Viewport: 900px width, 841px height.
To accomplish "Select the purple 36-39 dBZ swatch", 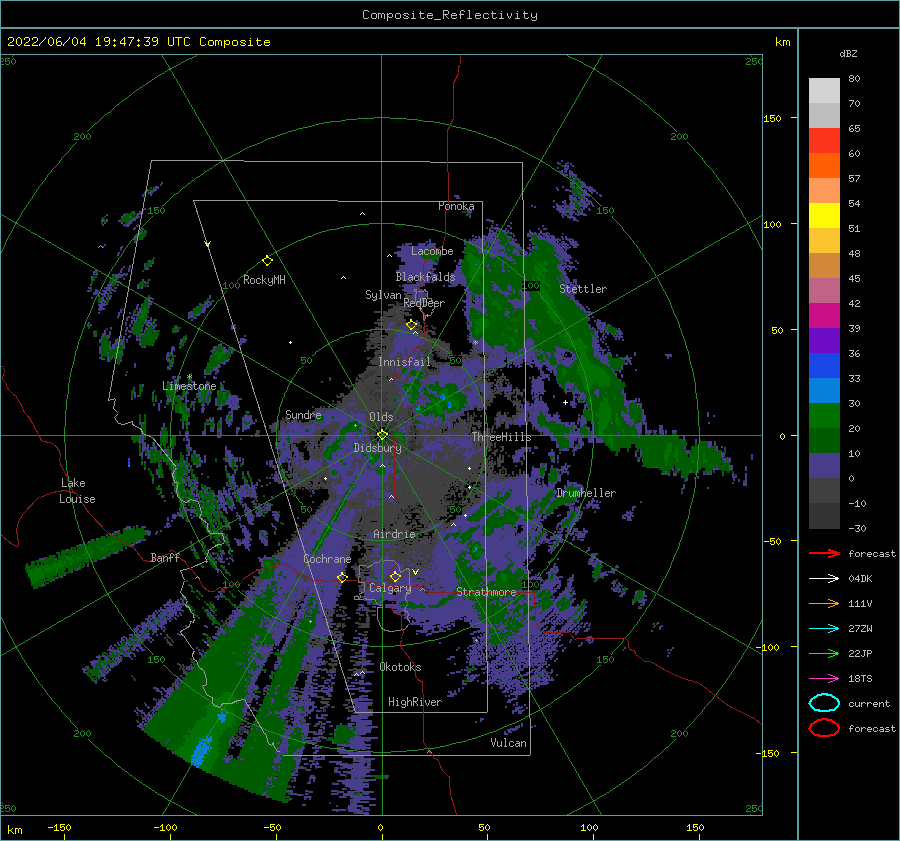I will [824, 341].
